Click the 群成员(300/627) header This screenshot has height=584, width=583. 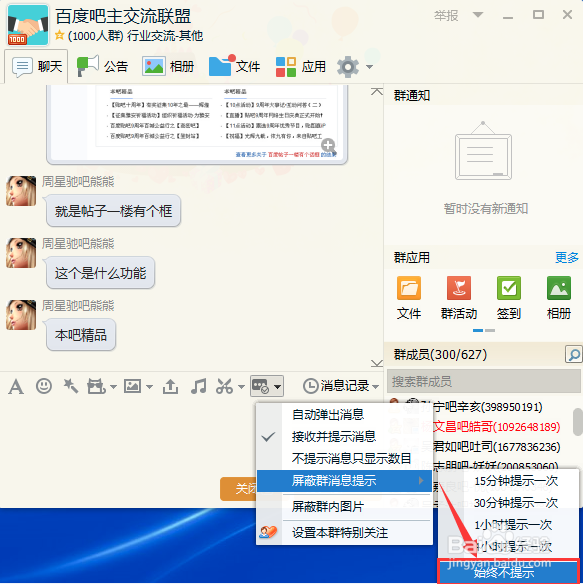440,355
